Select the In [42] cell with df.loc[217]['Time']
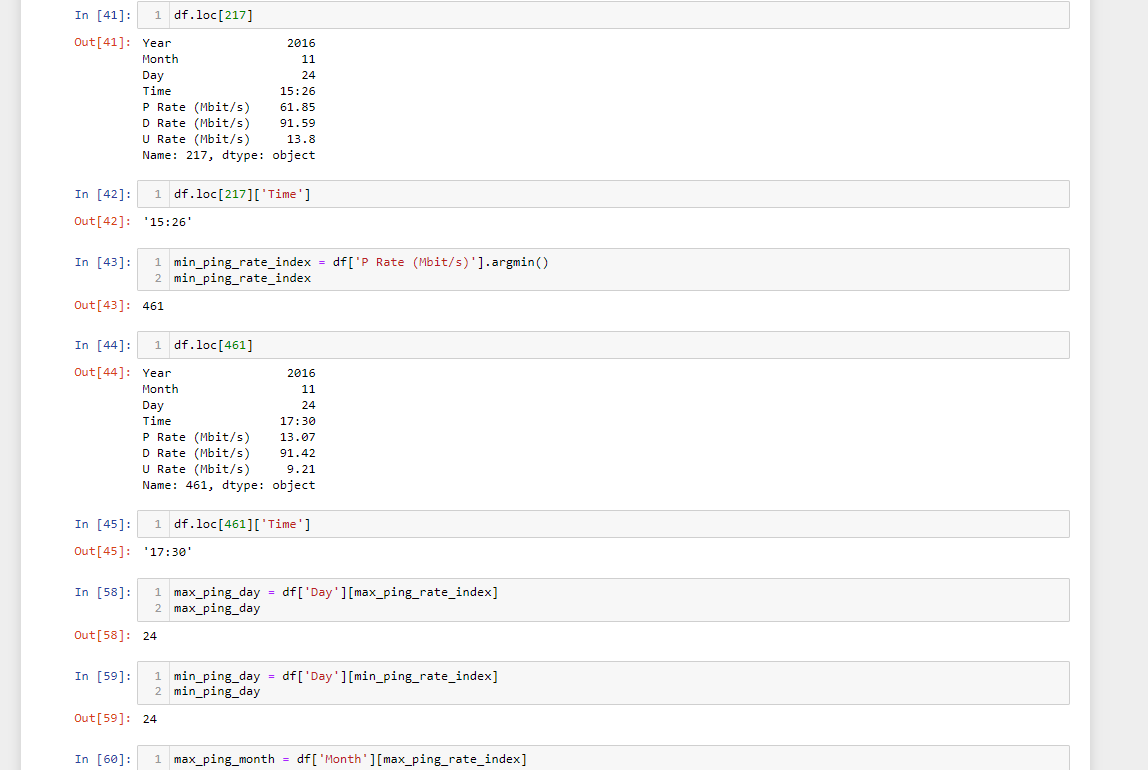The height and width of the screenshot is (770, 1148). (603, 194)
